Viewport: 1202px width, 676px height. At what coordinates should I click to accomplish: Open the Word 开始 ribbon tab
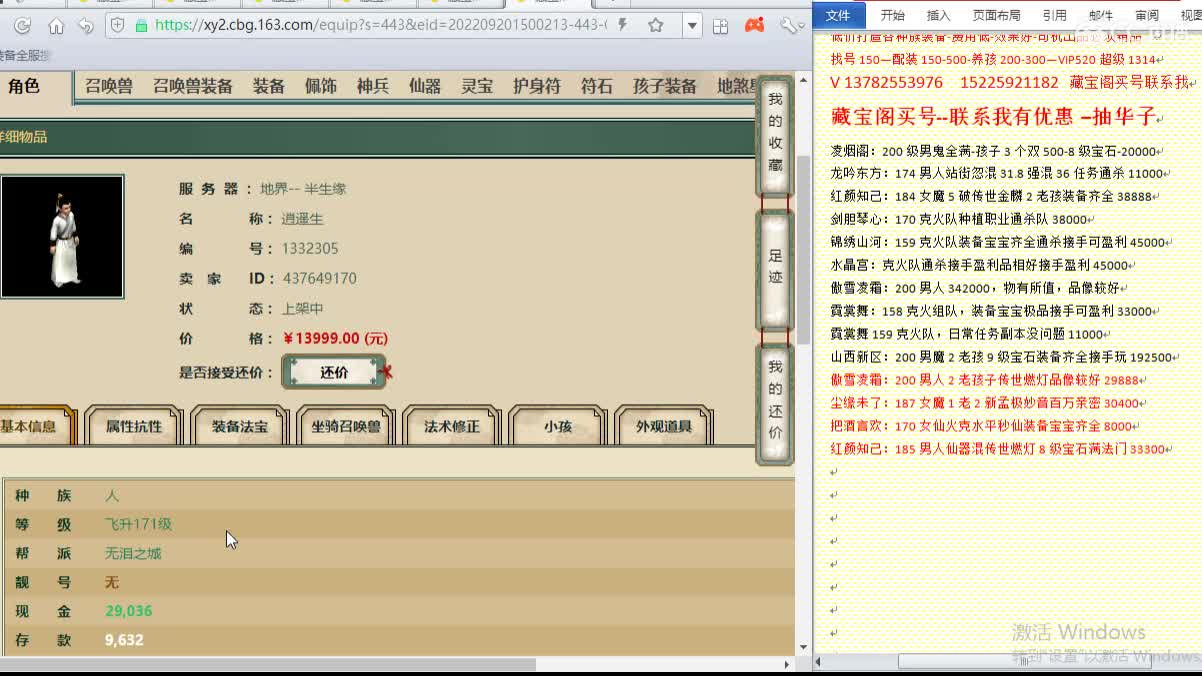click(892, 15)
